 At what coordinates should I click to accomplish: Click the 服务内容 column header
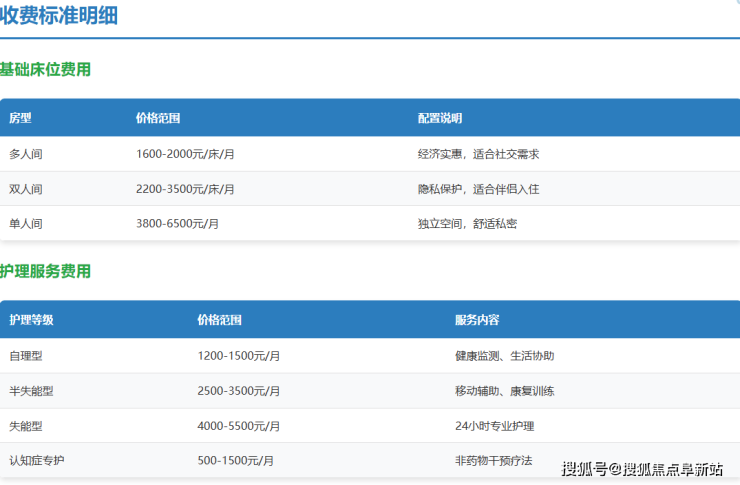[477, 320]
